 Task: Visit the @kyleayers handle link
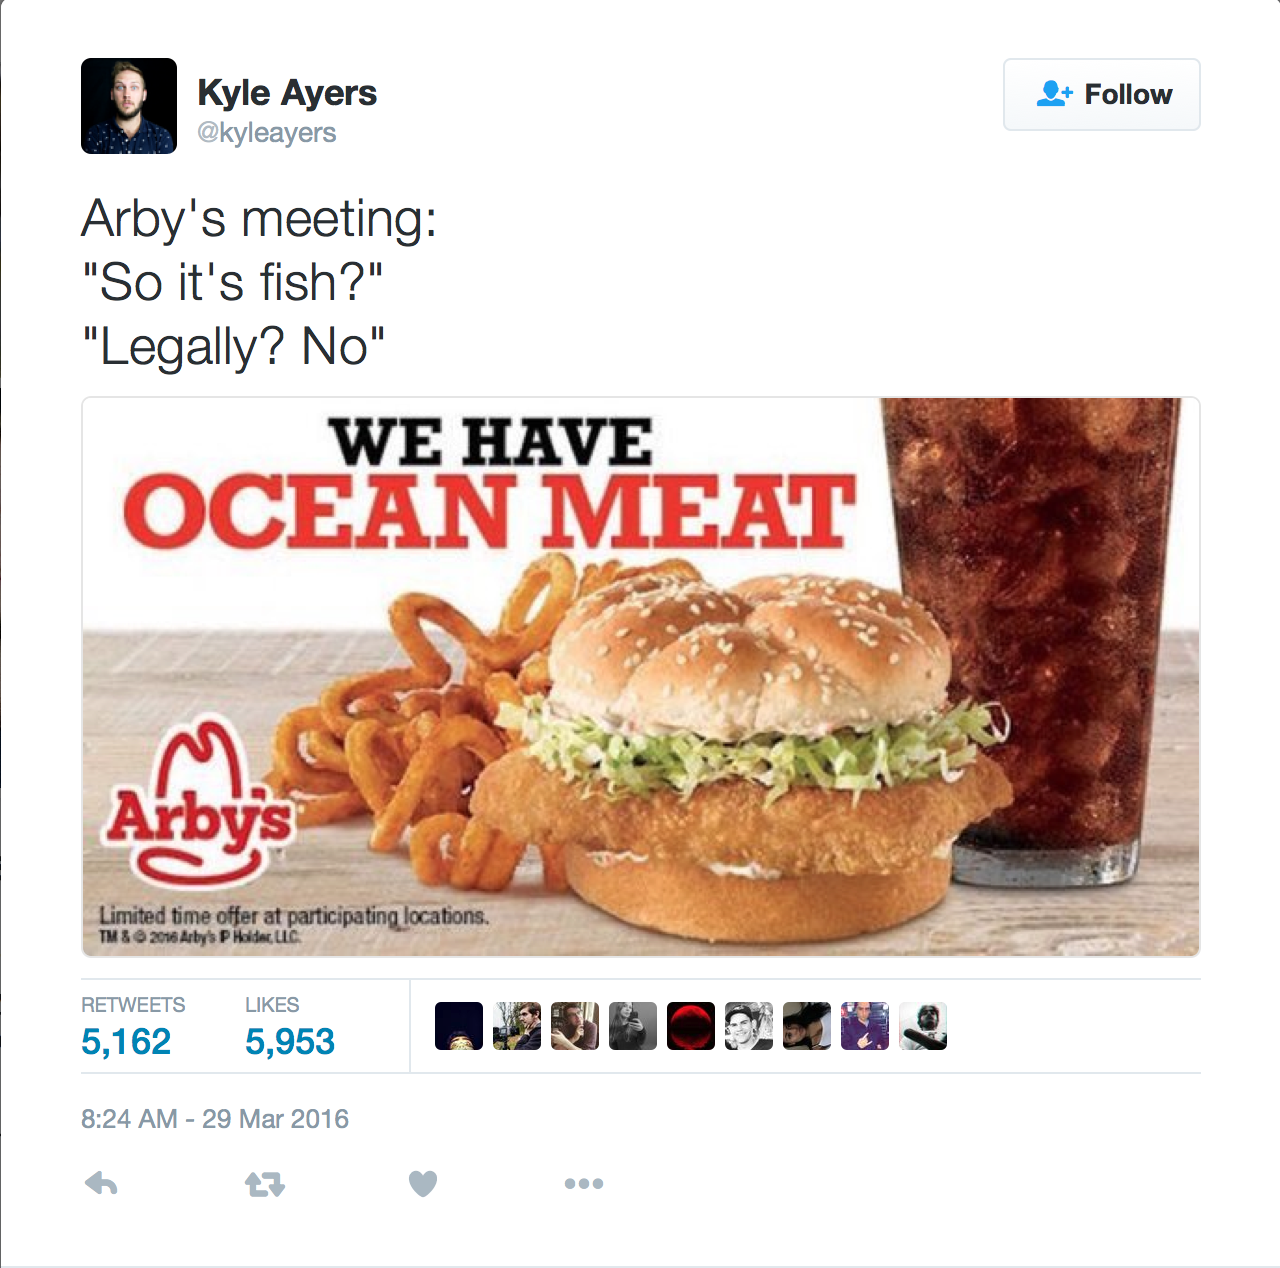(266, 133)
